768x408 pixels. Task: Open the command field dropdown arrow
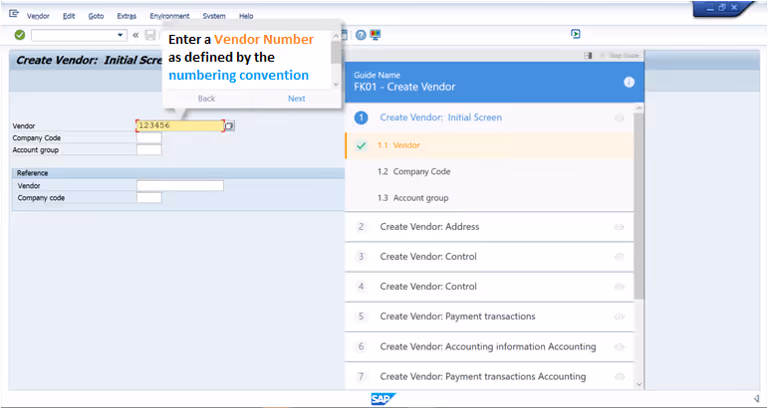tap(120, 35)
